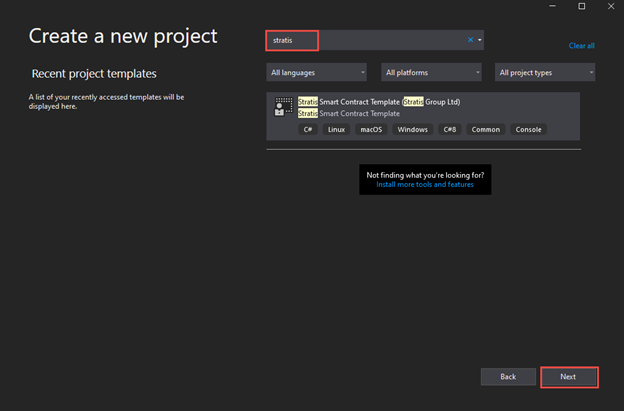Expand the All languages filter

(317, 72)
